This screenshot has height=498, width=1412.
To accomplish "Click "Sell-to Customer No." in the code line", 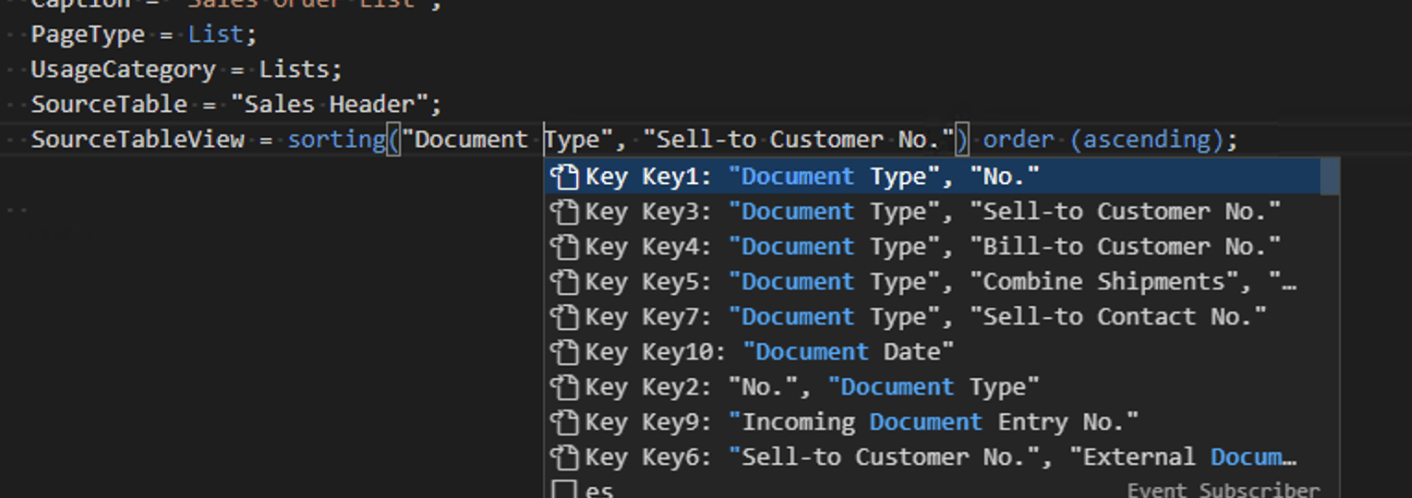I will tap(799, 139).
